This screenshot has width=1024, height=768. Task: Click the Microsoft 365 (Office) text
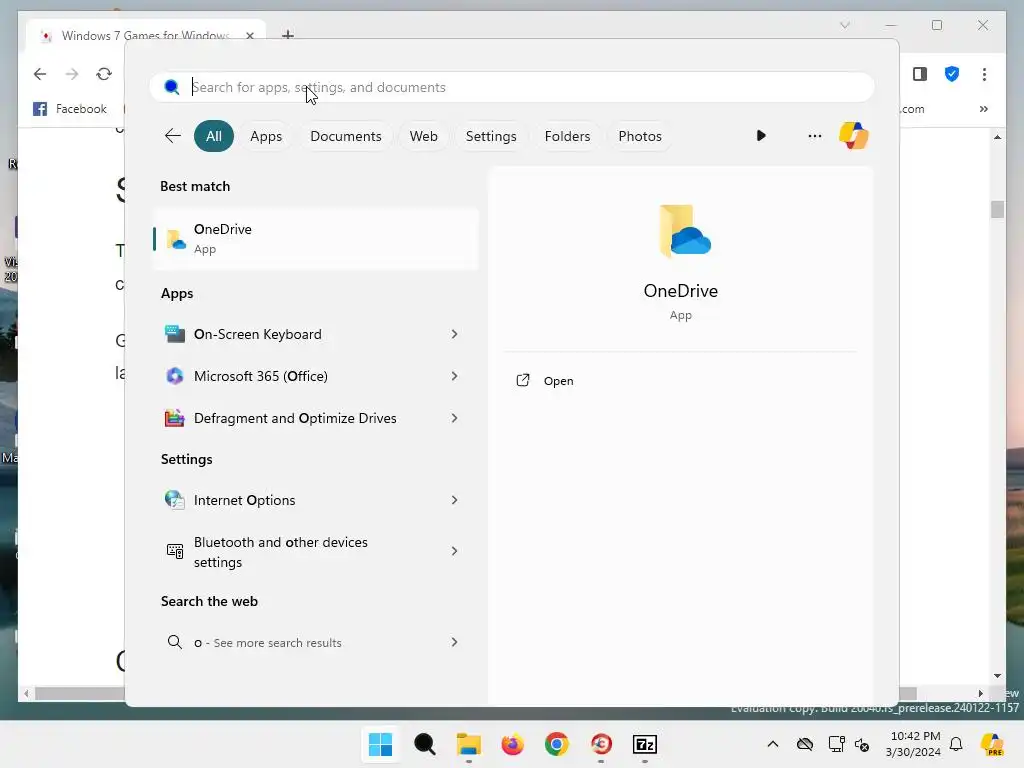pyautogui.click(x=261, y=376)
